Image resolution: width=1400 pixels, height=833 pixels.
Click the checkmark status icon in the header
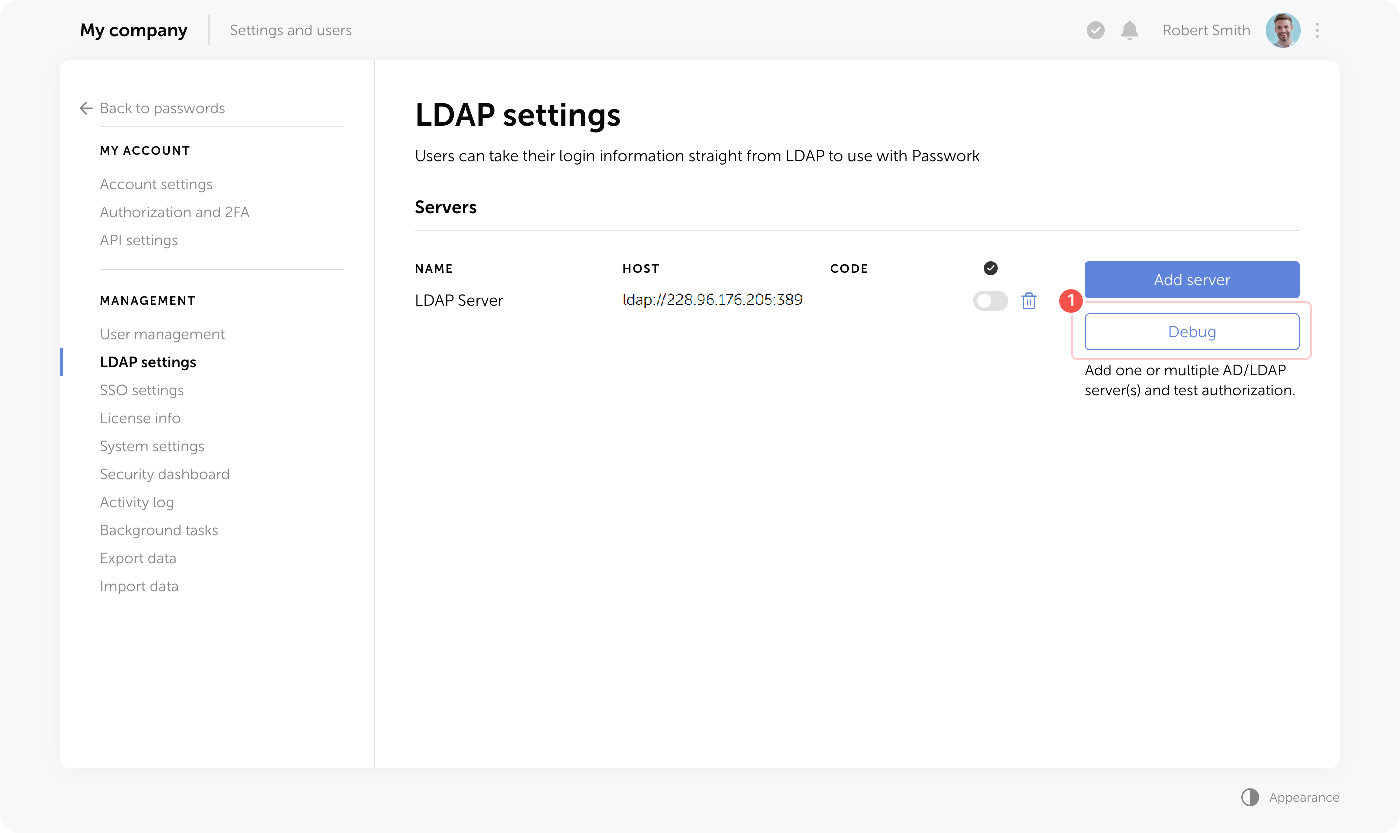[1095, 30]
